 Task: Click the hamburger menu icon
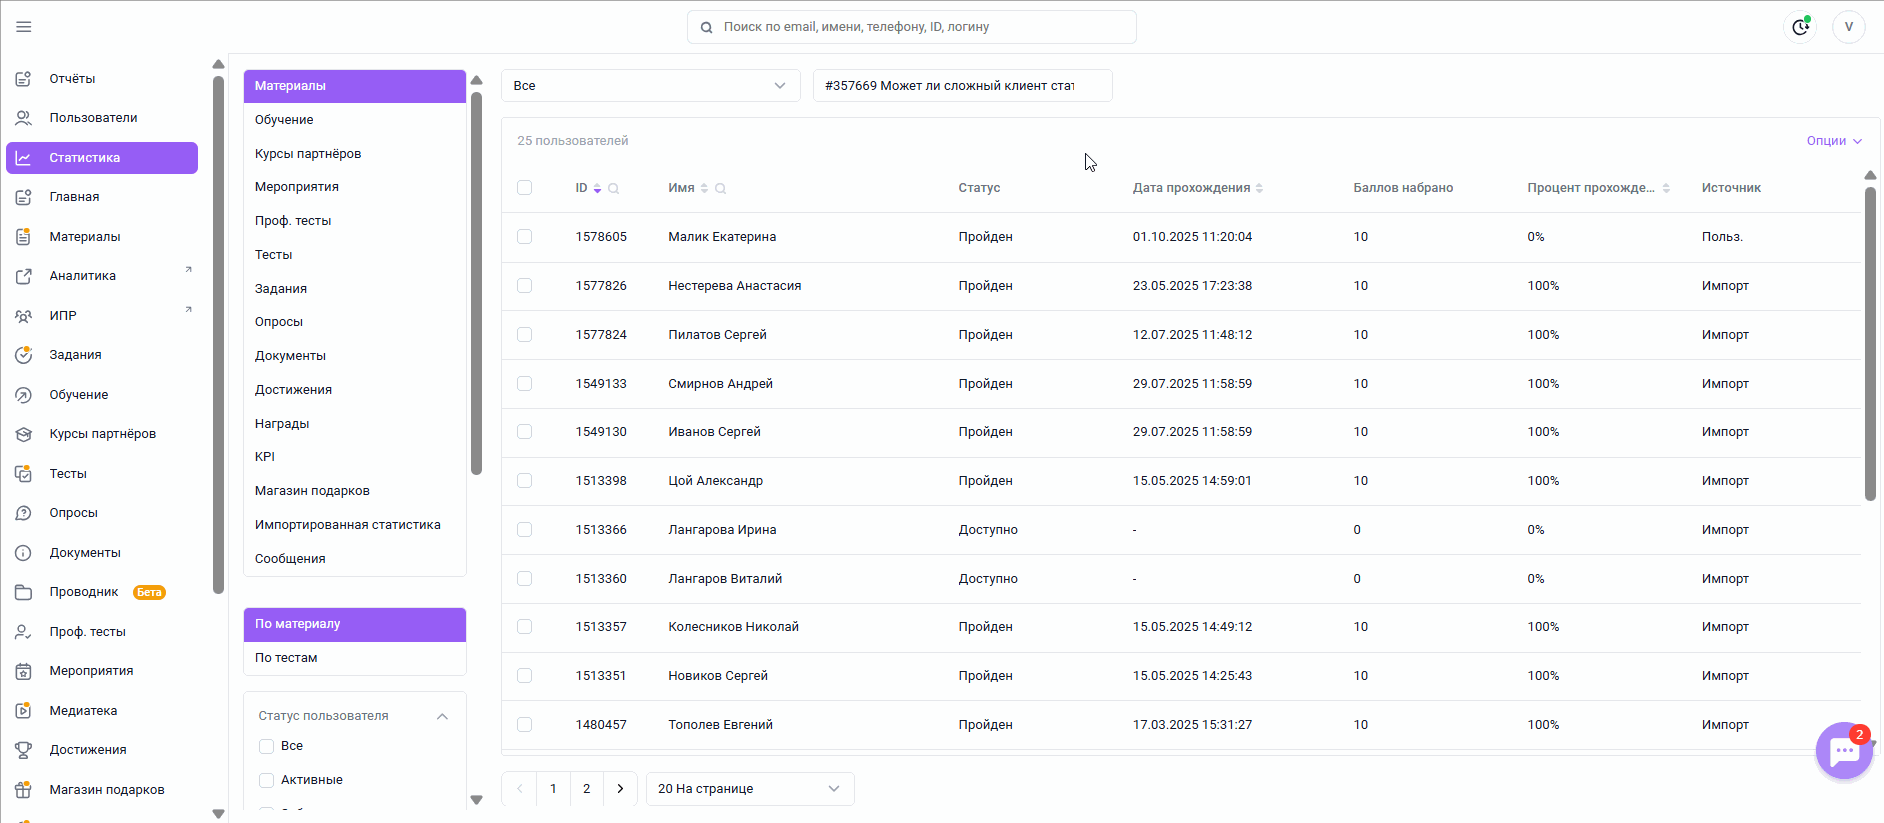(x=24, y=27)
